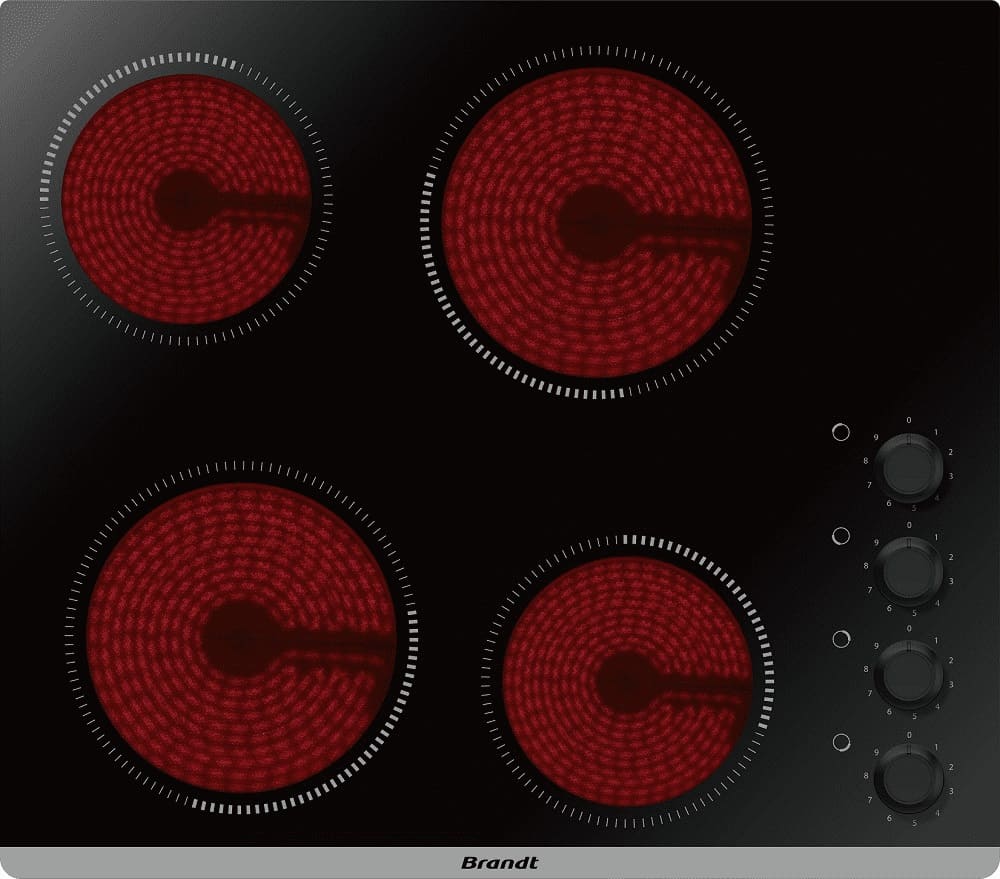Select the large rear-right heating zone
This screenshot has width=1000, height=879.
click(x=596, y=223)
